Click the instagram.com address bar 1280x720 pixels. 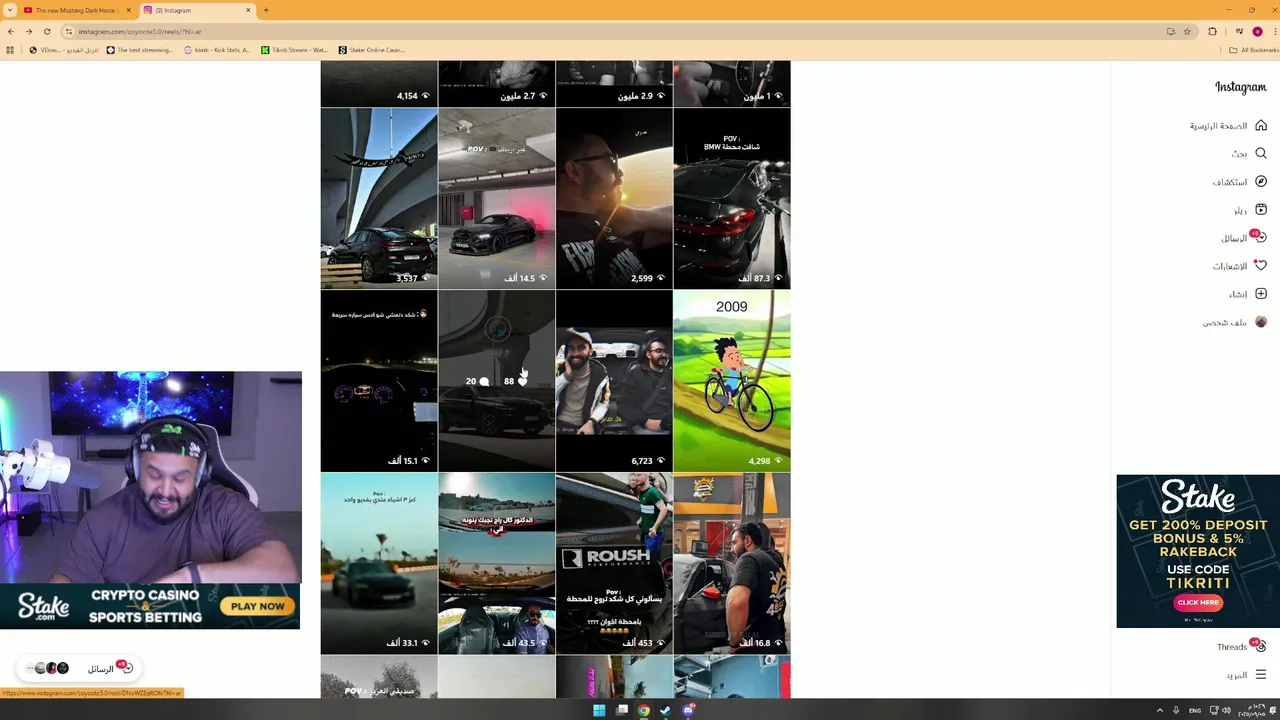pyautogui.click(x=600, y=31)
